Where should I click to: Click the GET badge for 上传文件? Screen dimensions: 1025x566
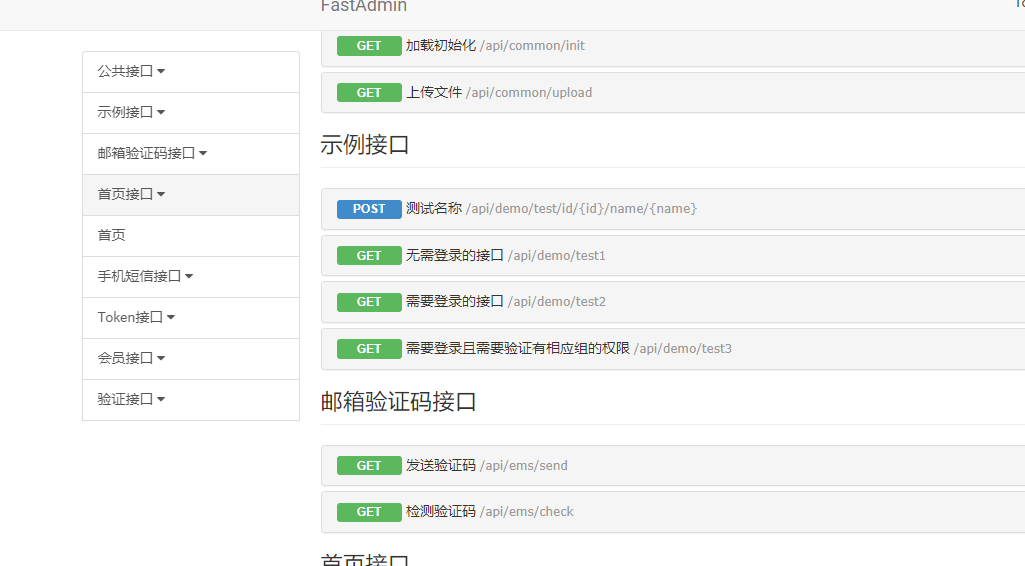click(x=369, y=93)
